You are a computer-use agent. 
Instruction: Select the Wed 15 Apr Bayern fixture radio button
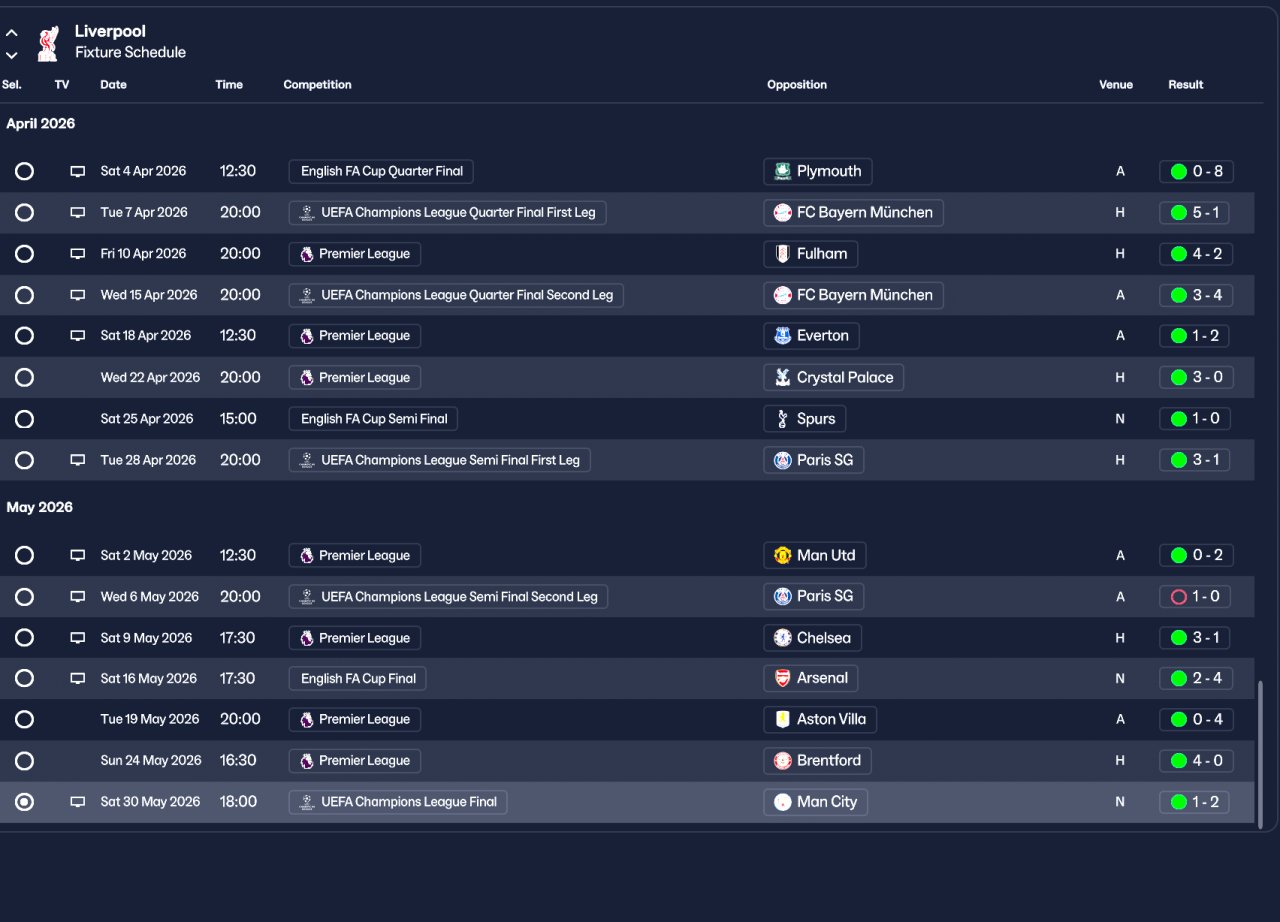pos(24,295)
